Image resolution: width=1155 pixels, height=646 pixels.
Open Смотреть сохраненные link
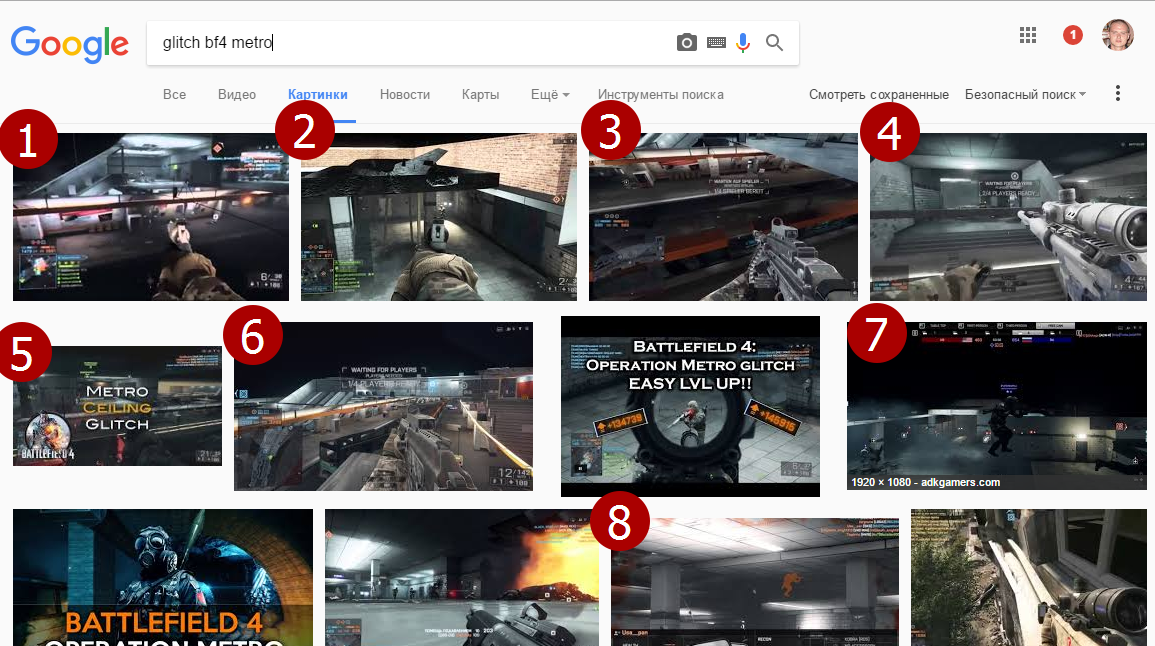(879, 94)
